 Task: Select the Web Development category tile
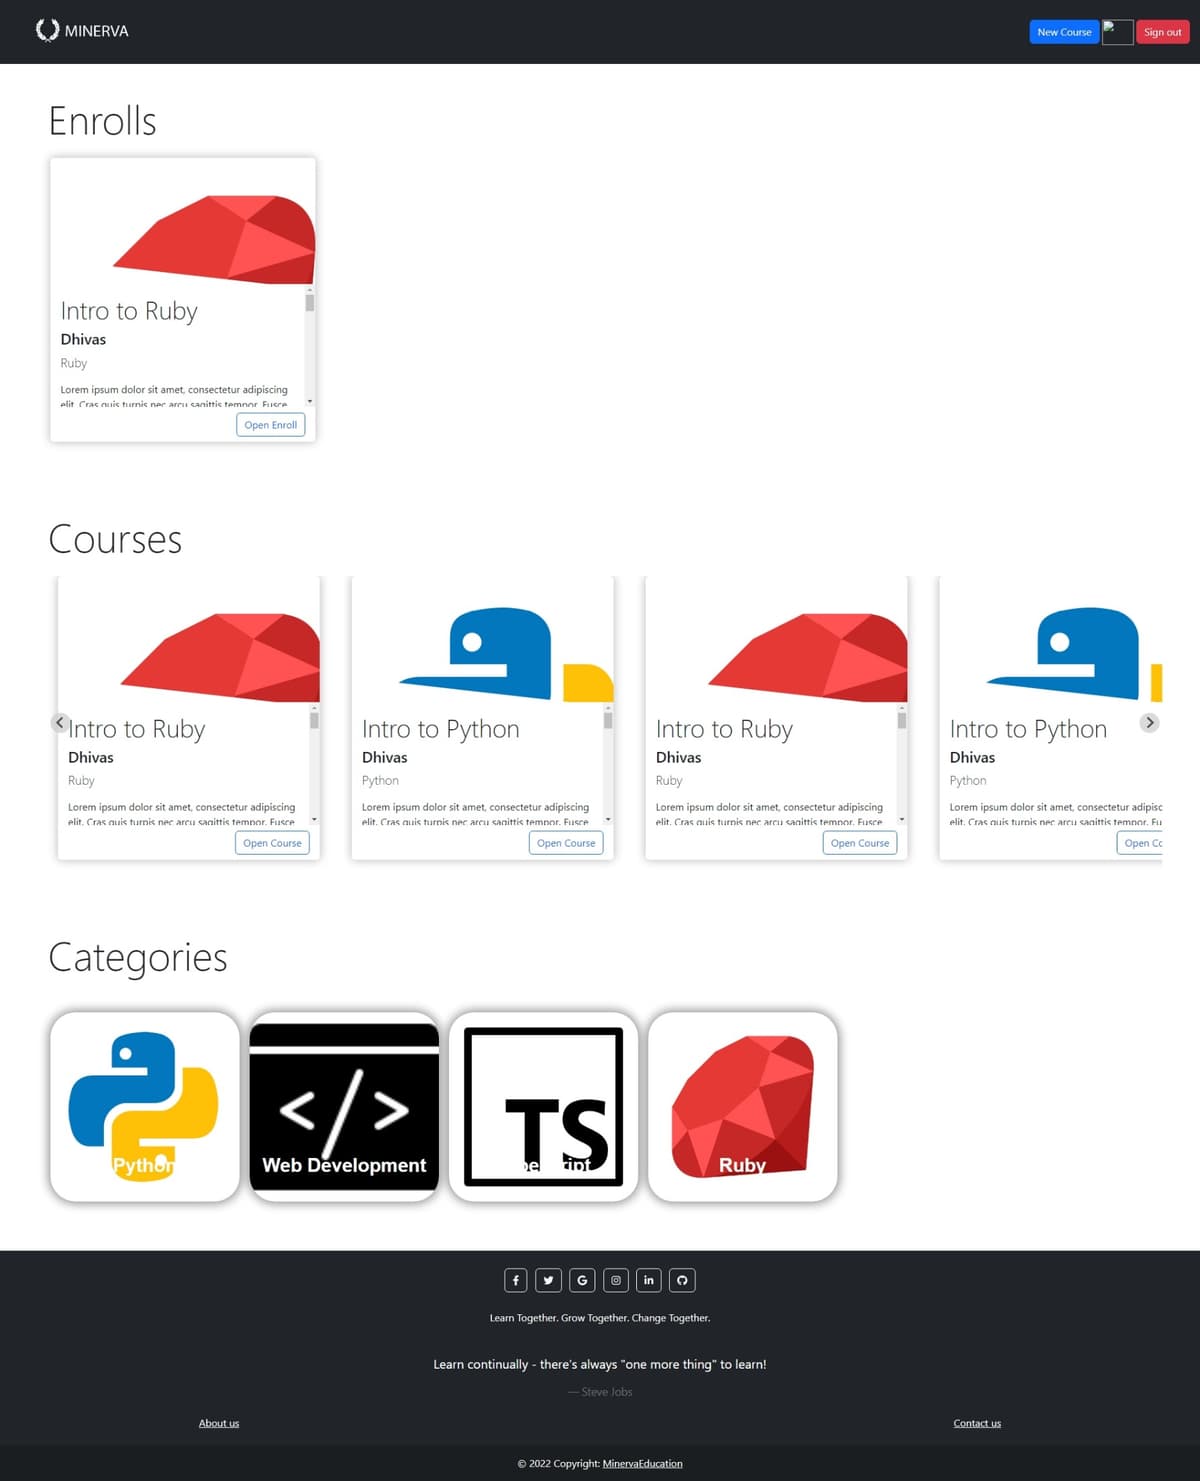pos(344,1104)
